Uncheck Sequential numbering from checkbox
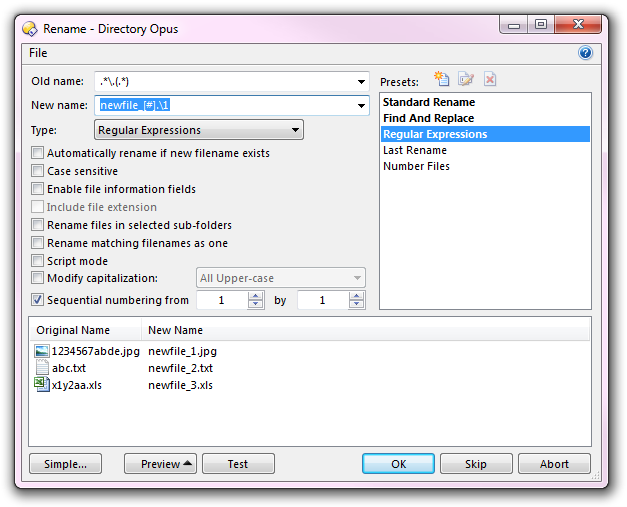Image resolution: width=627 pixels, height=507 pixels. [x=38, y=300]
